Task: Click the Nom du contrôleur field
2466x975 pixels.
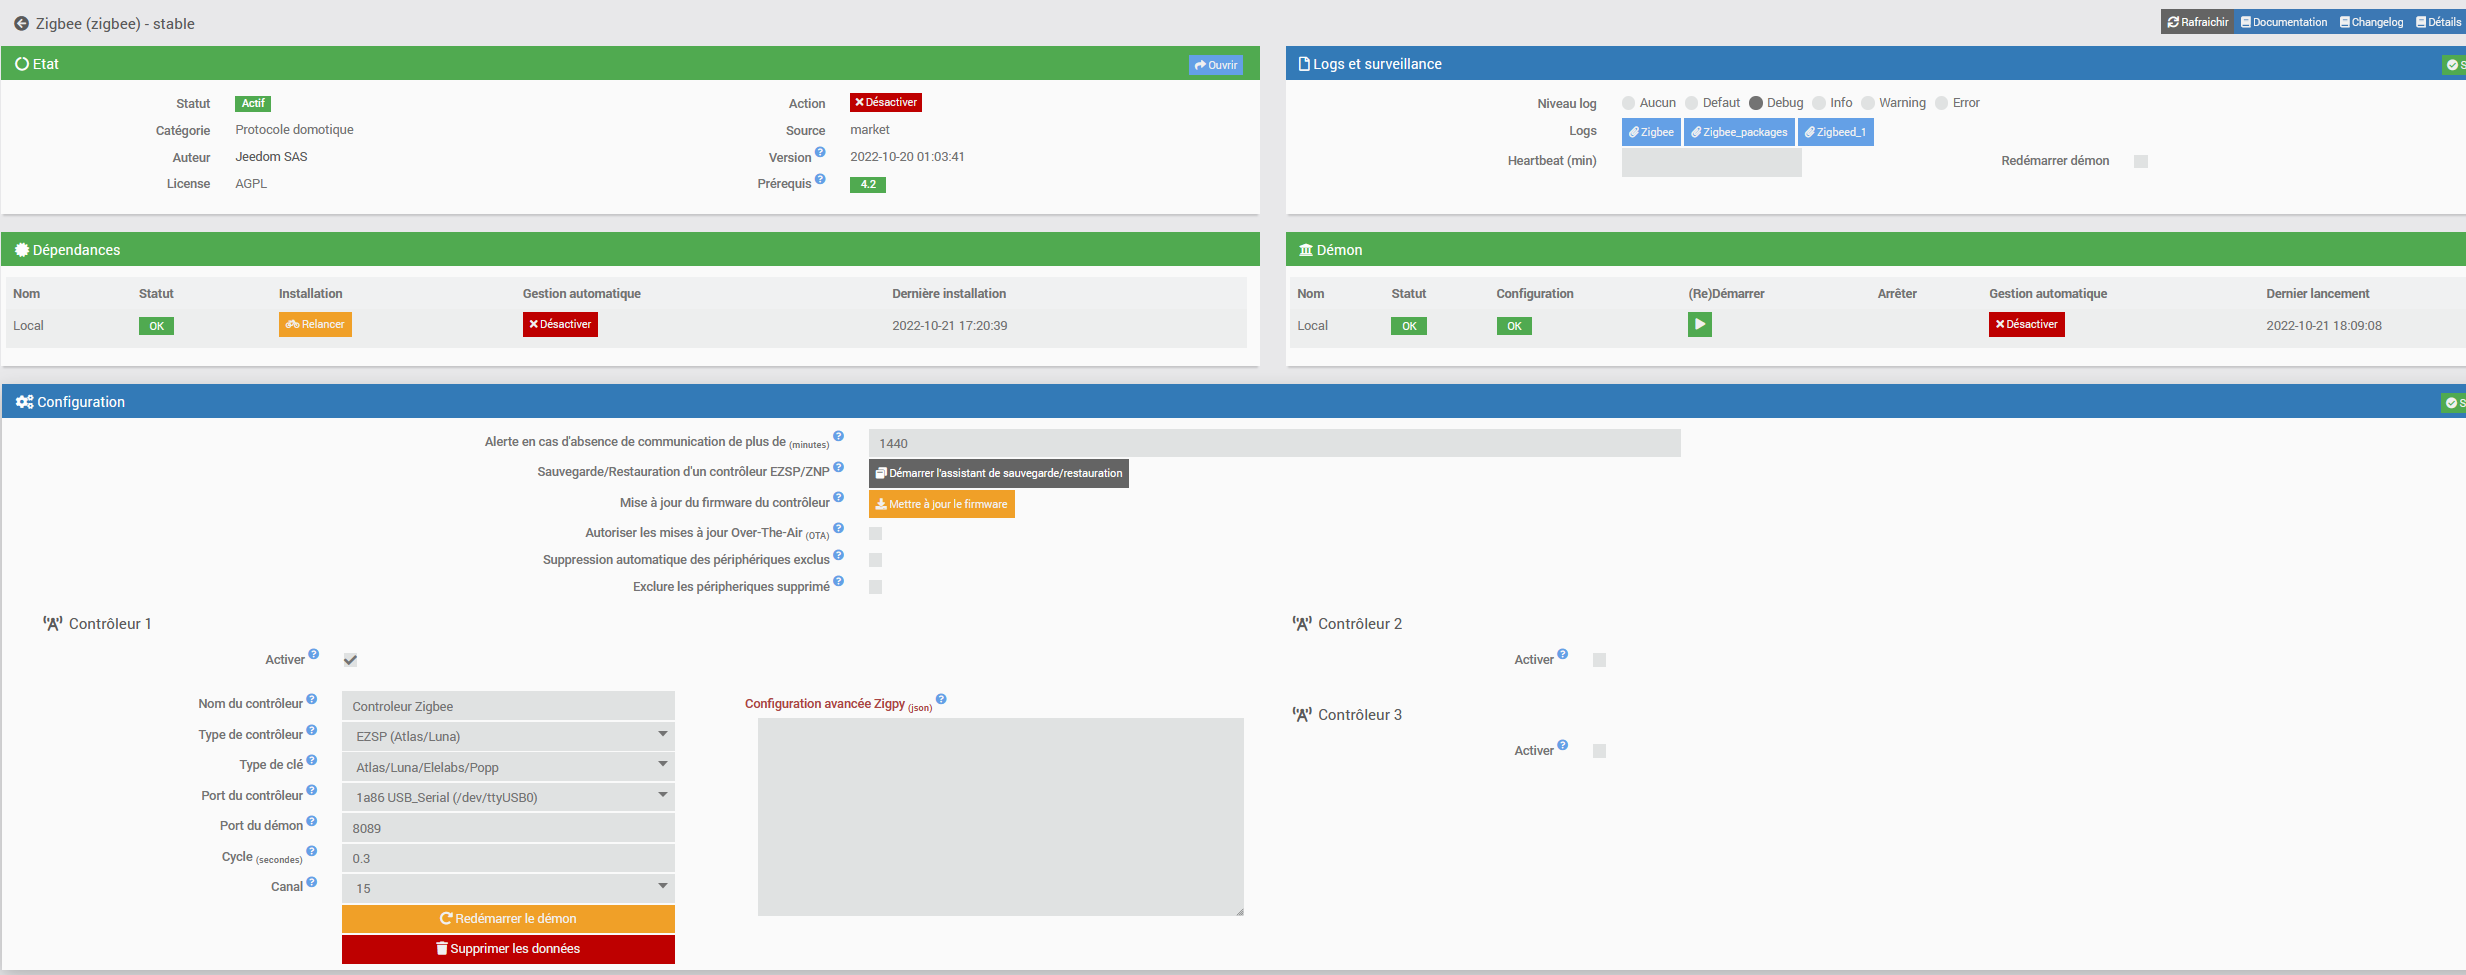Action: (508, 706)
